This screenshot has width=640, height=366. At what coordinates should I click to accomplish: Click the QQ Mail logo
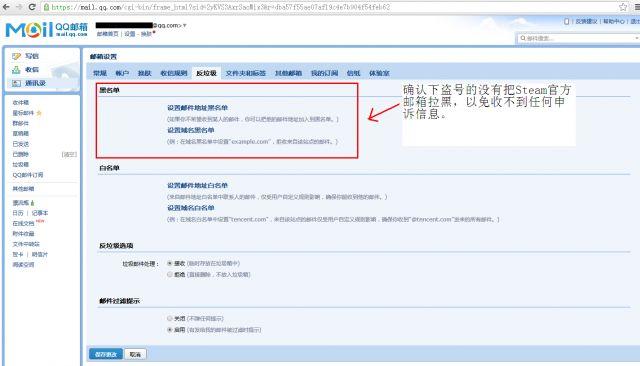pyautogui.click(x=47, y=29)
